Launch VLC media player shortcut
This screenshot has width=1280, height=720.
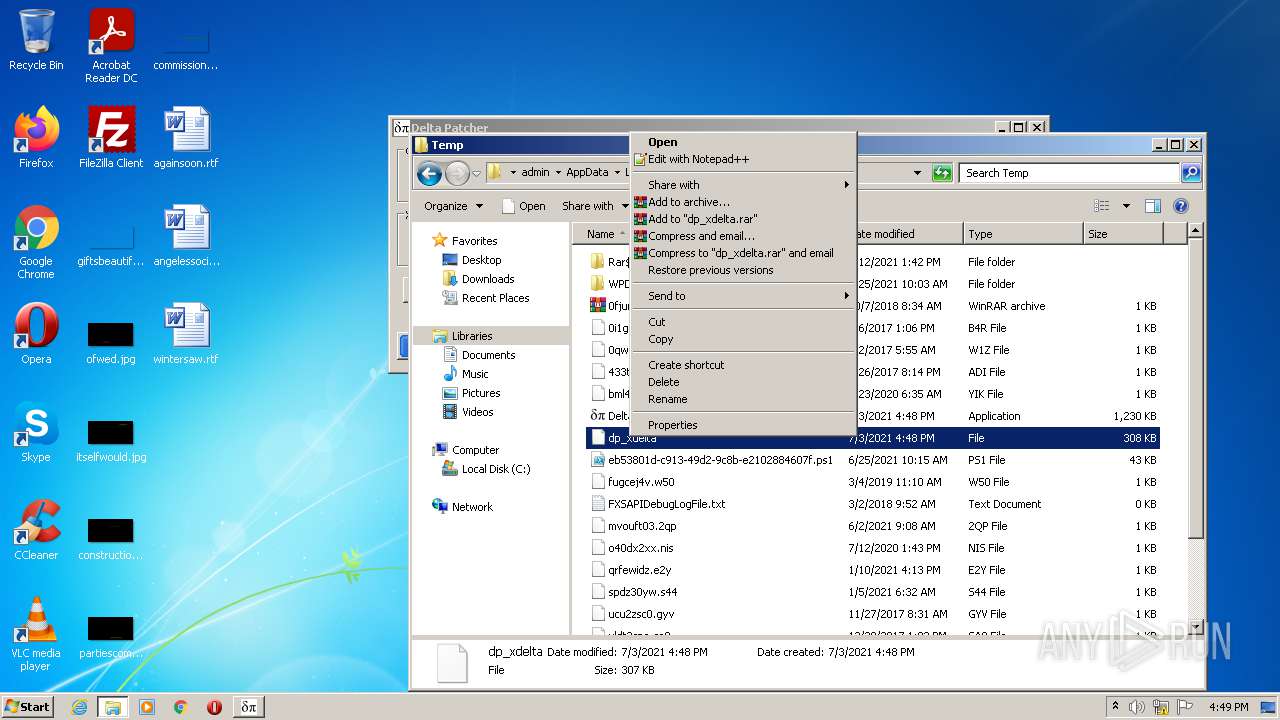(x=36, y=634)
